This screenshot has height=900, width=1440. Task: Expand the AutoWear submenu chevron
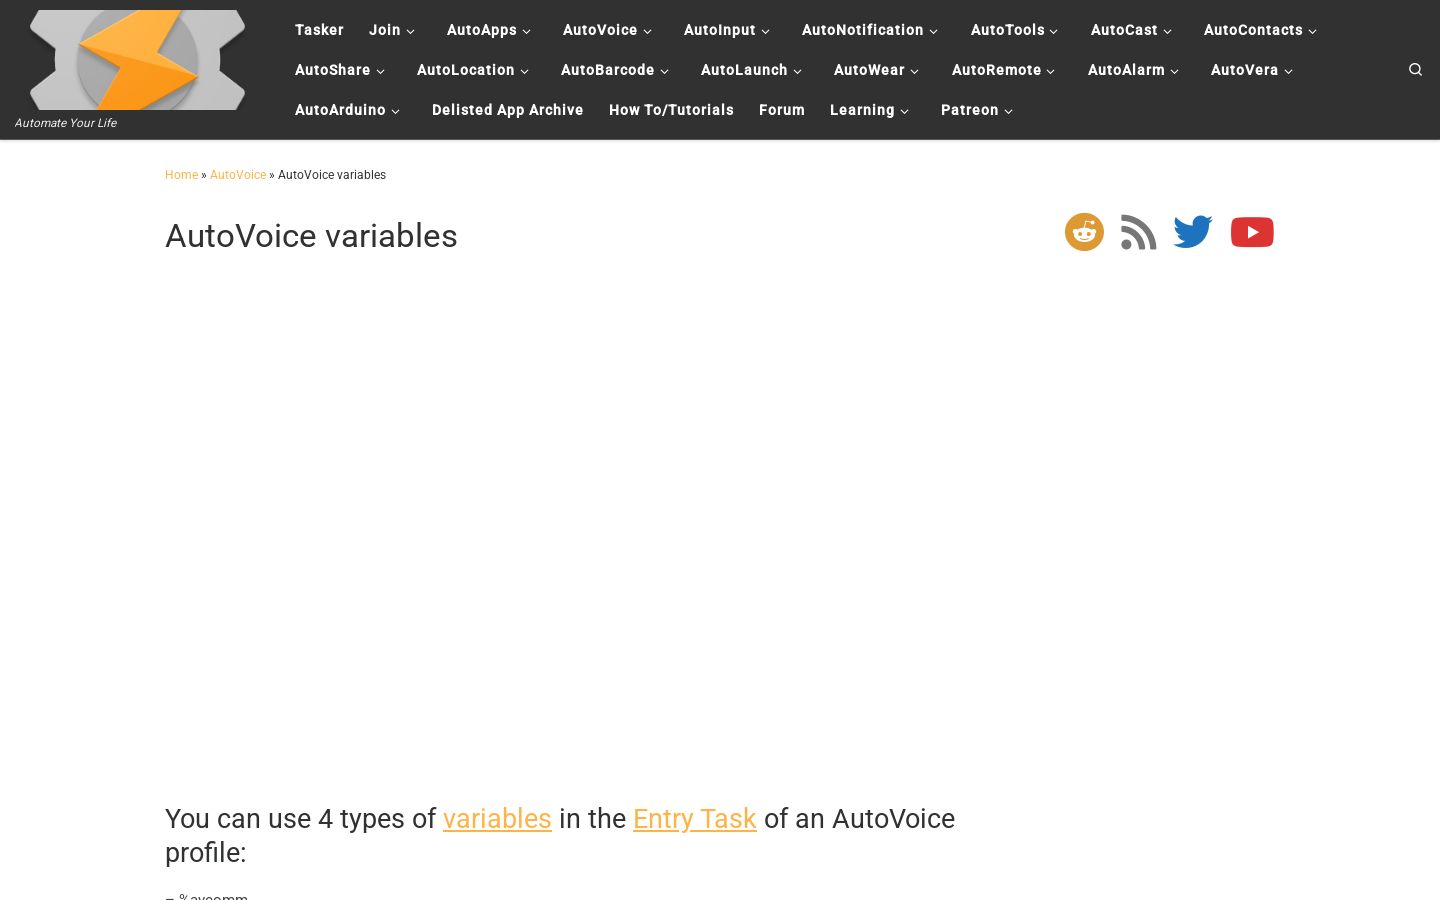[x=914, y=71]
